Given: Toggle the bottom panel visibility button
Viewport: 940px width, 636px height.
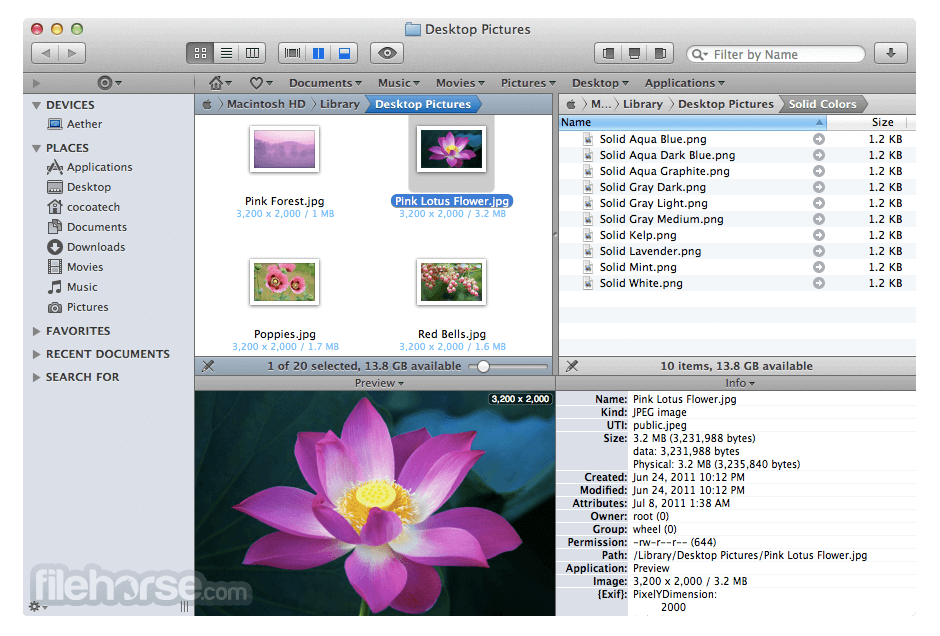Looking at the screenshot, I should pyautogui.click(x=634, y=53).
